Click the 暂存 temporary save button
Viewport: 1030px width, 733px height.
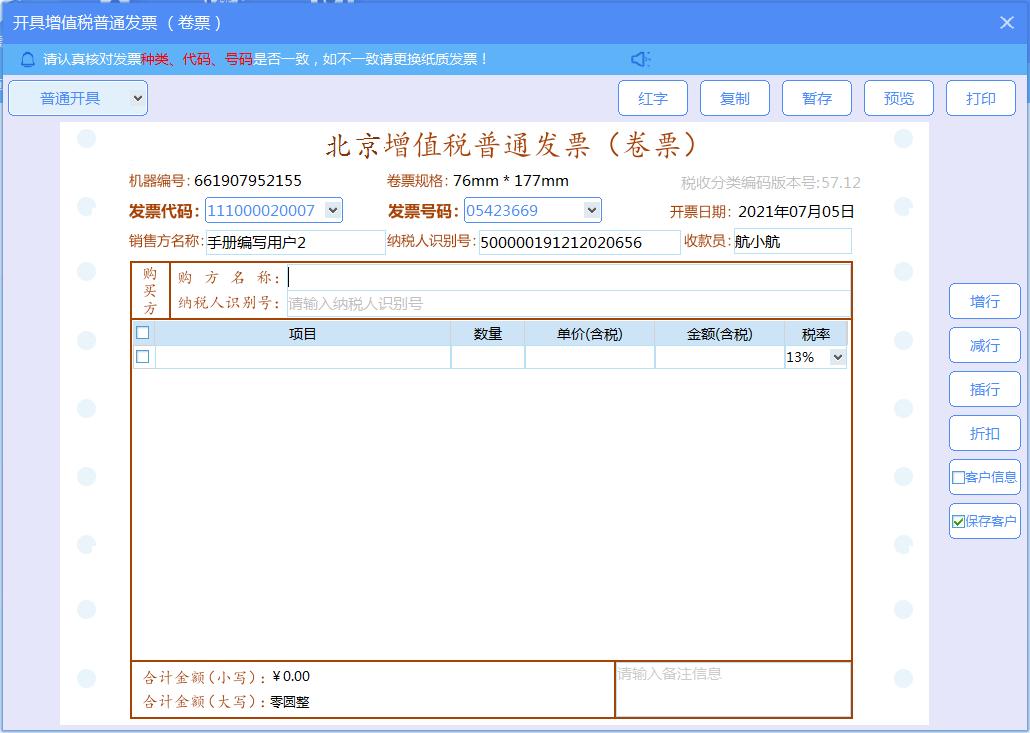point(817,98)
